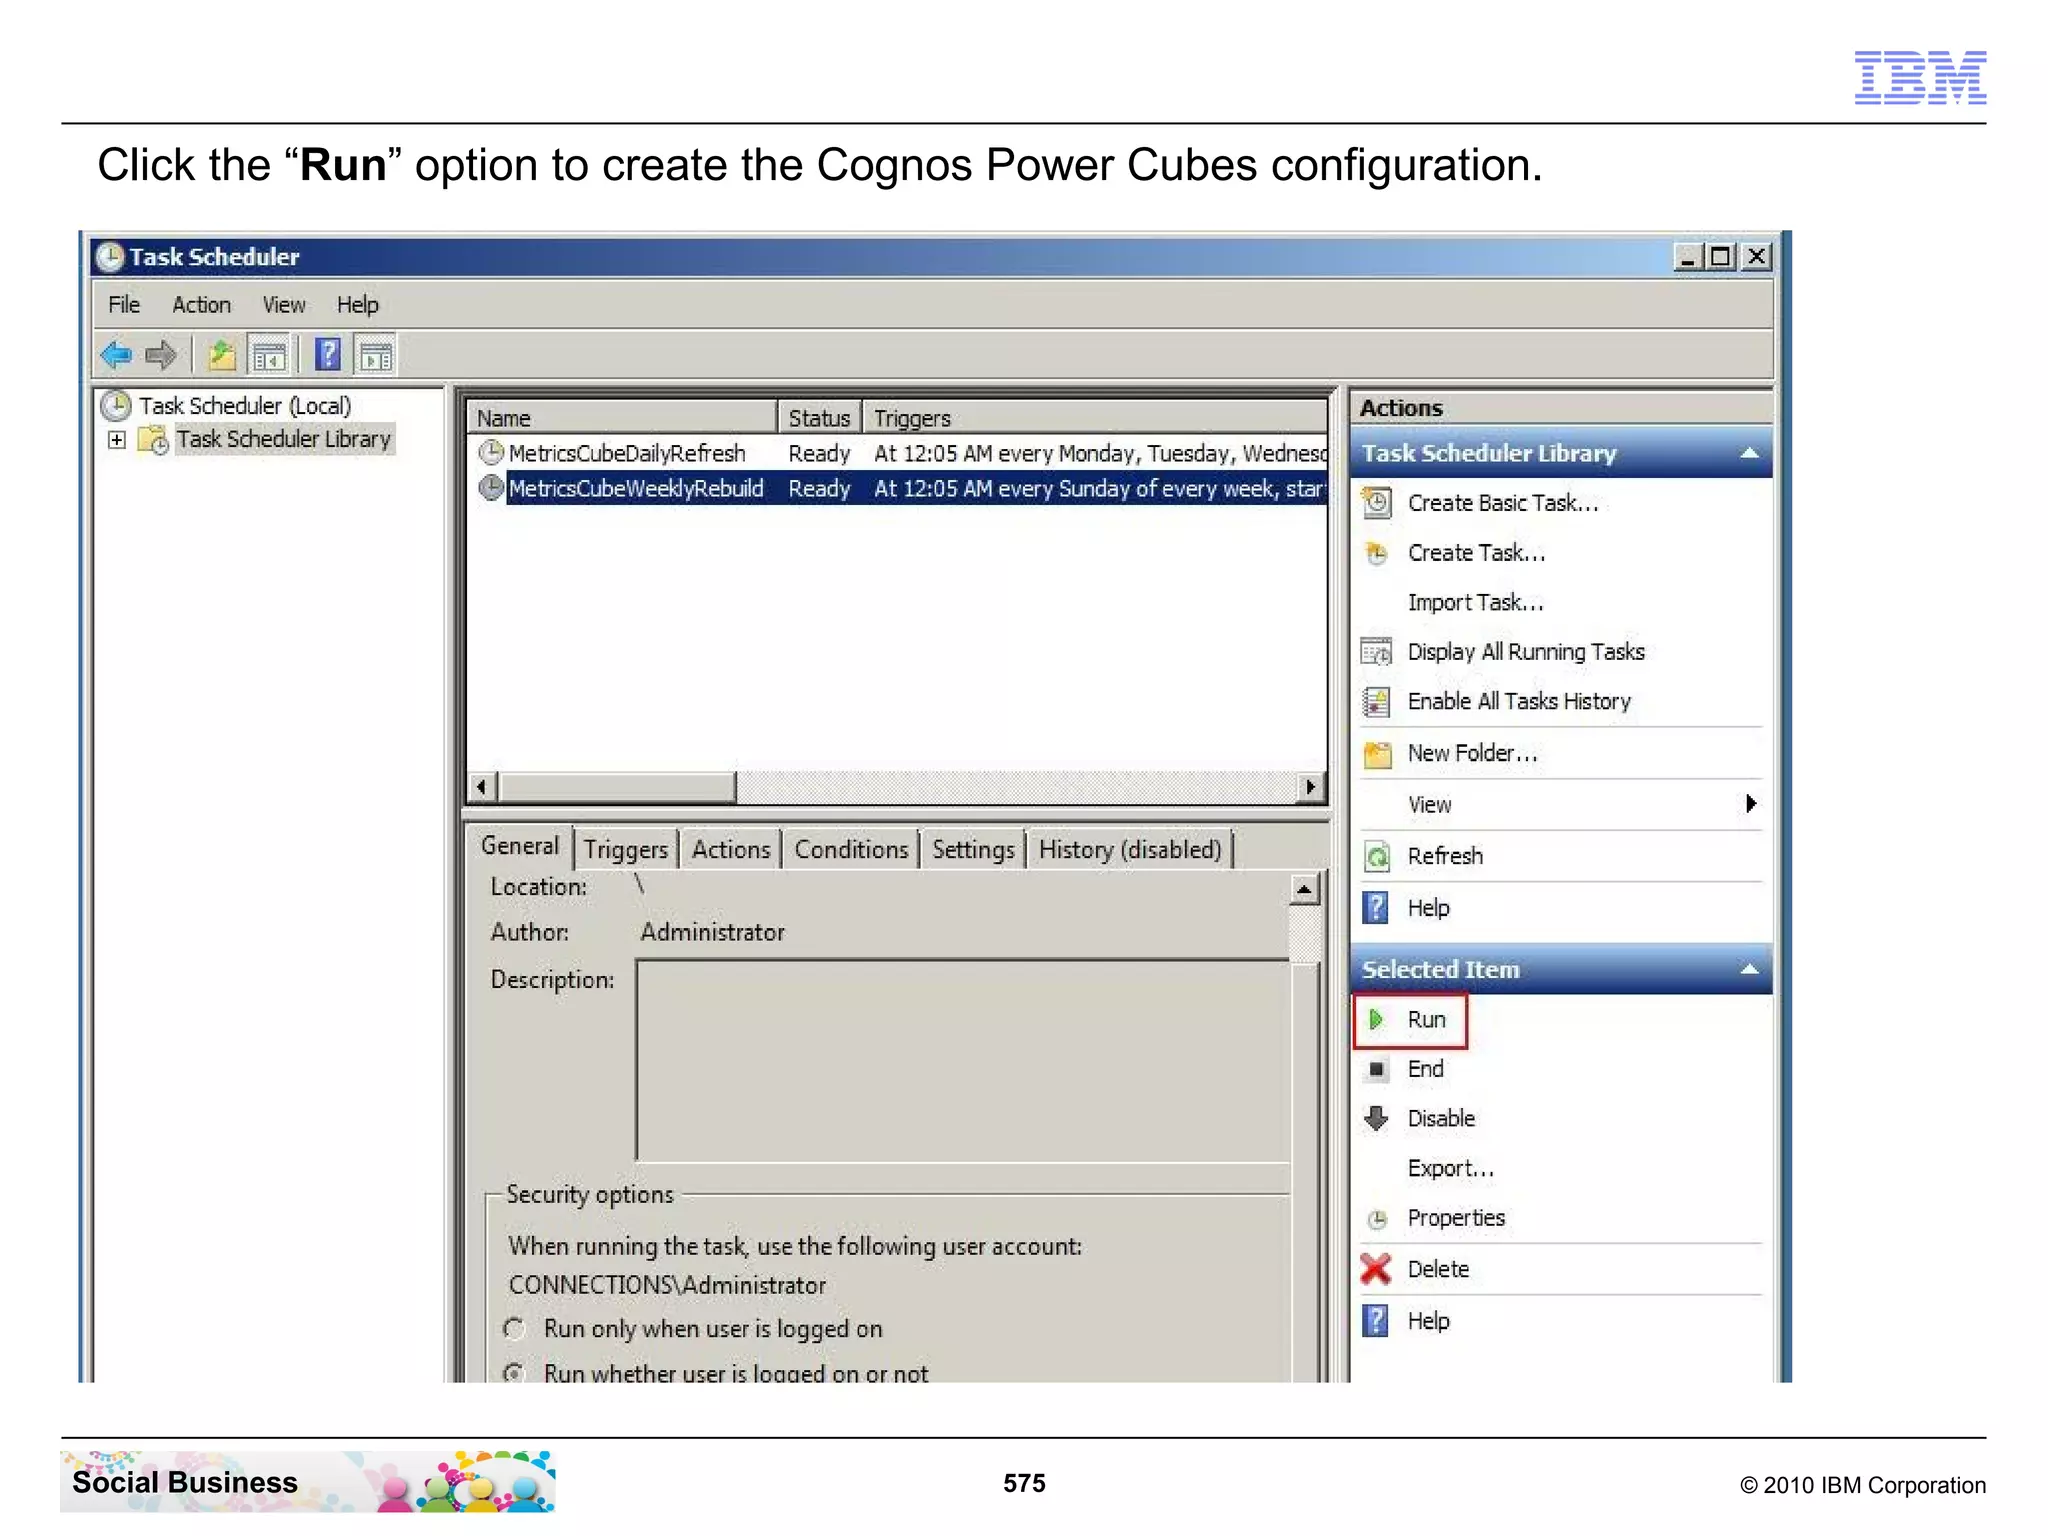Click Help icon under Selected Item

click(x=1376, y=1321)
